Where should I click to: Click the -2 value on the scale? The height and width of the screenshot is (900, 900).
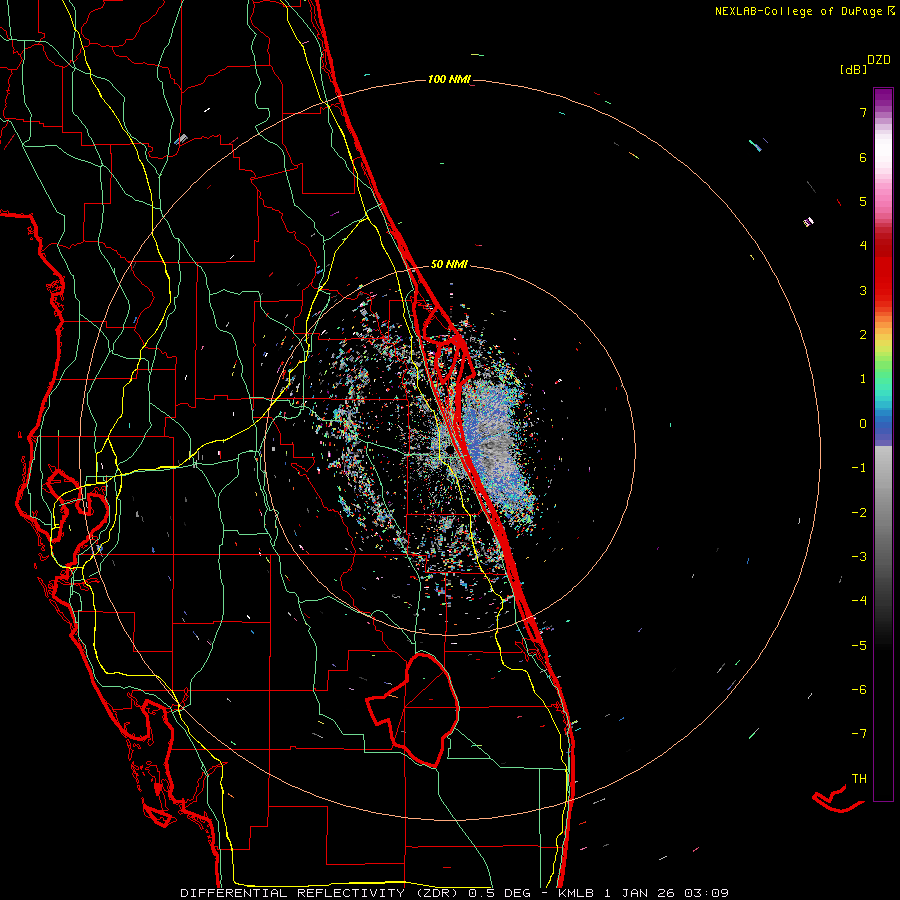[859, 513]
